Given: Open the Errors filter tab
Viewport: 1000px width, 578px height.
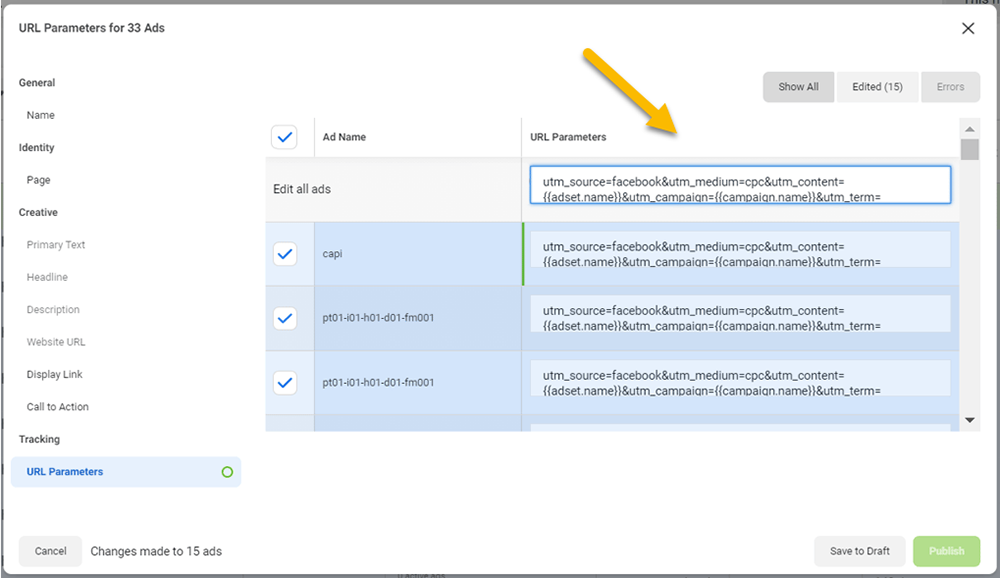Looking at the screenshot, I should click(x=950, y=87).
